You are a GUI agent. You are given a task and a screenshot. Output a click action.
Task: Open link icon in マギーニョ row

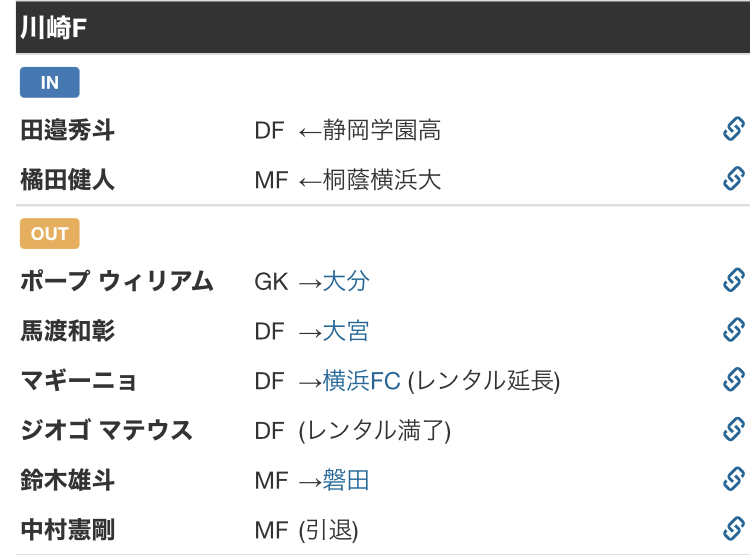click(x=734, y=380)
